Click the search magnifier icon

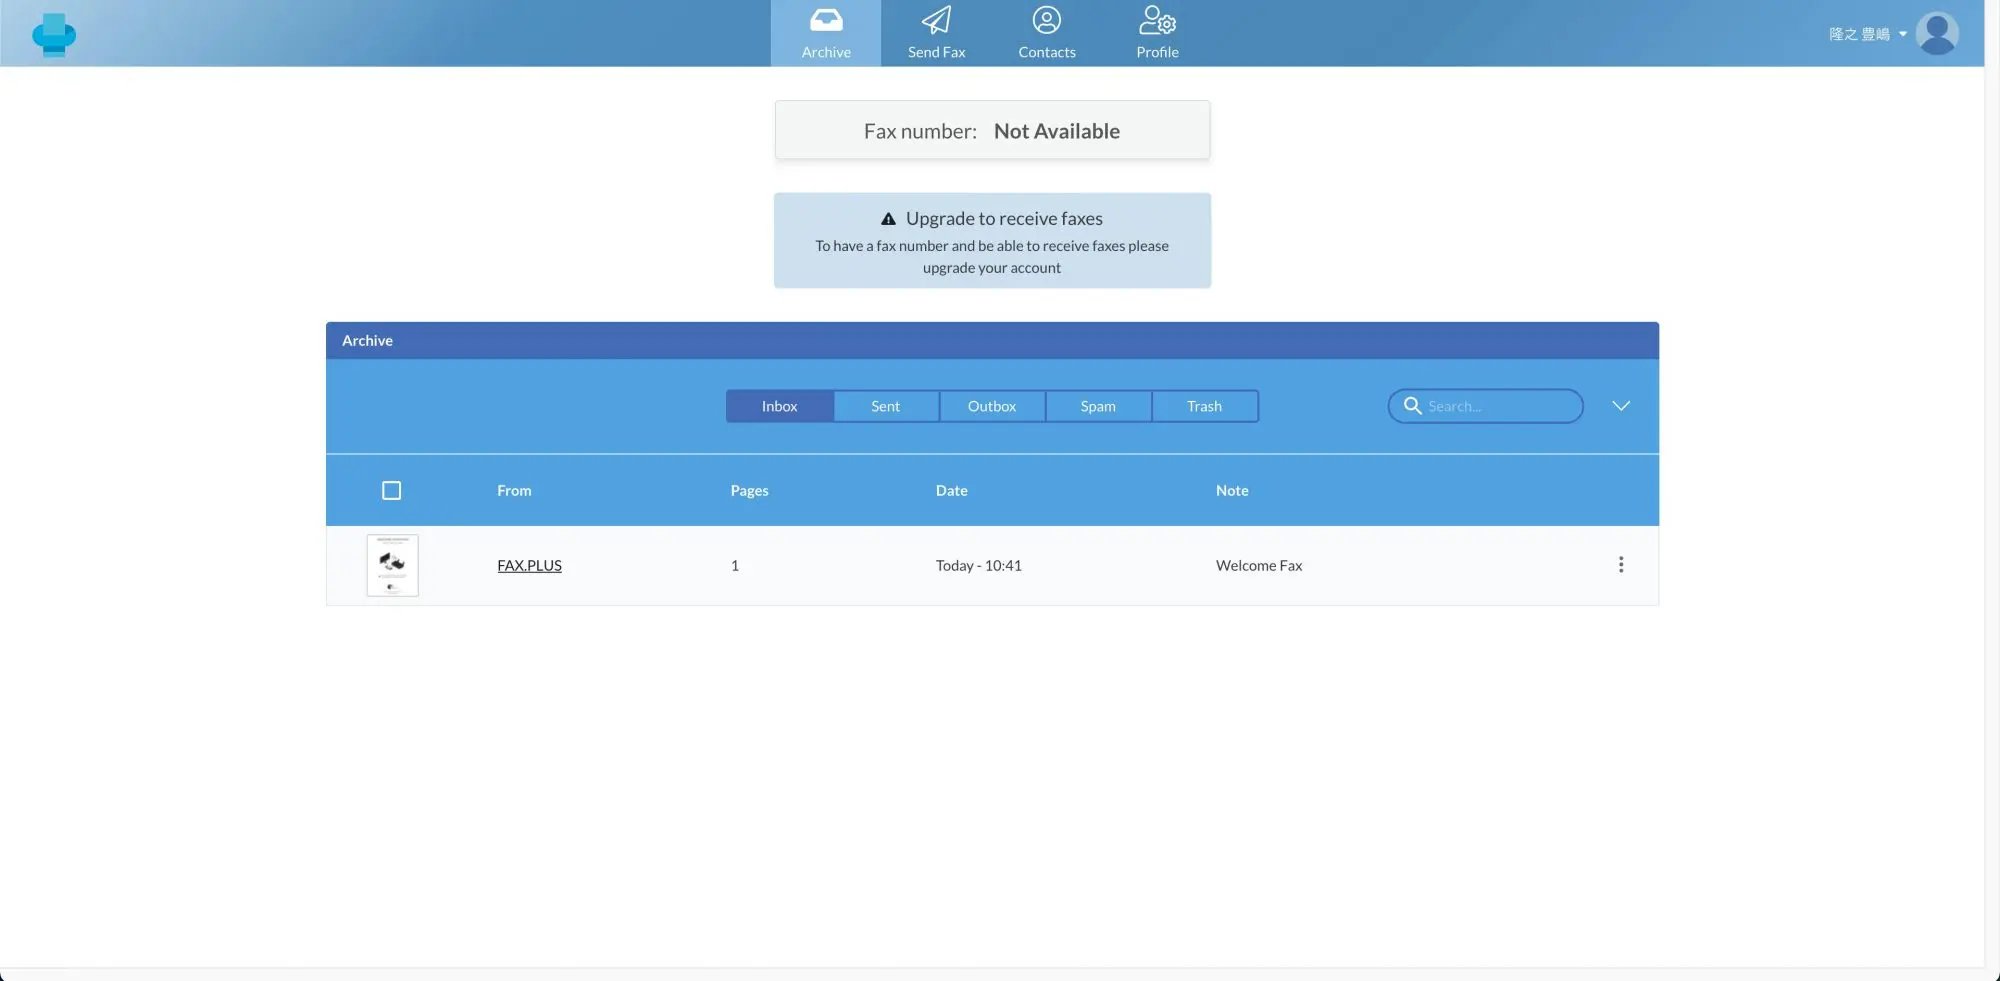[1412, 405]
